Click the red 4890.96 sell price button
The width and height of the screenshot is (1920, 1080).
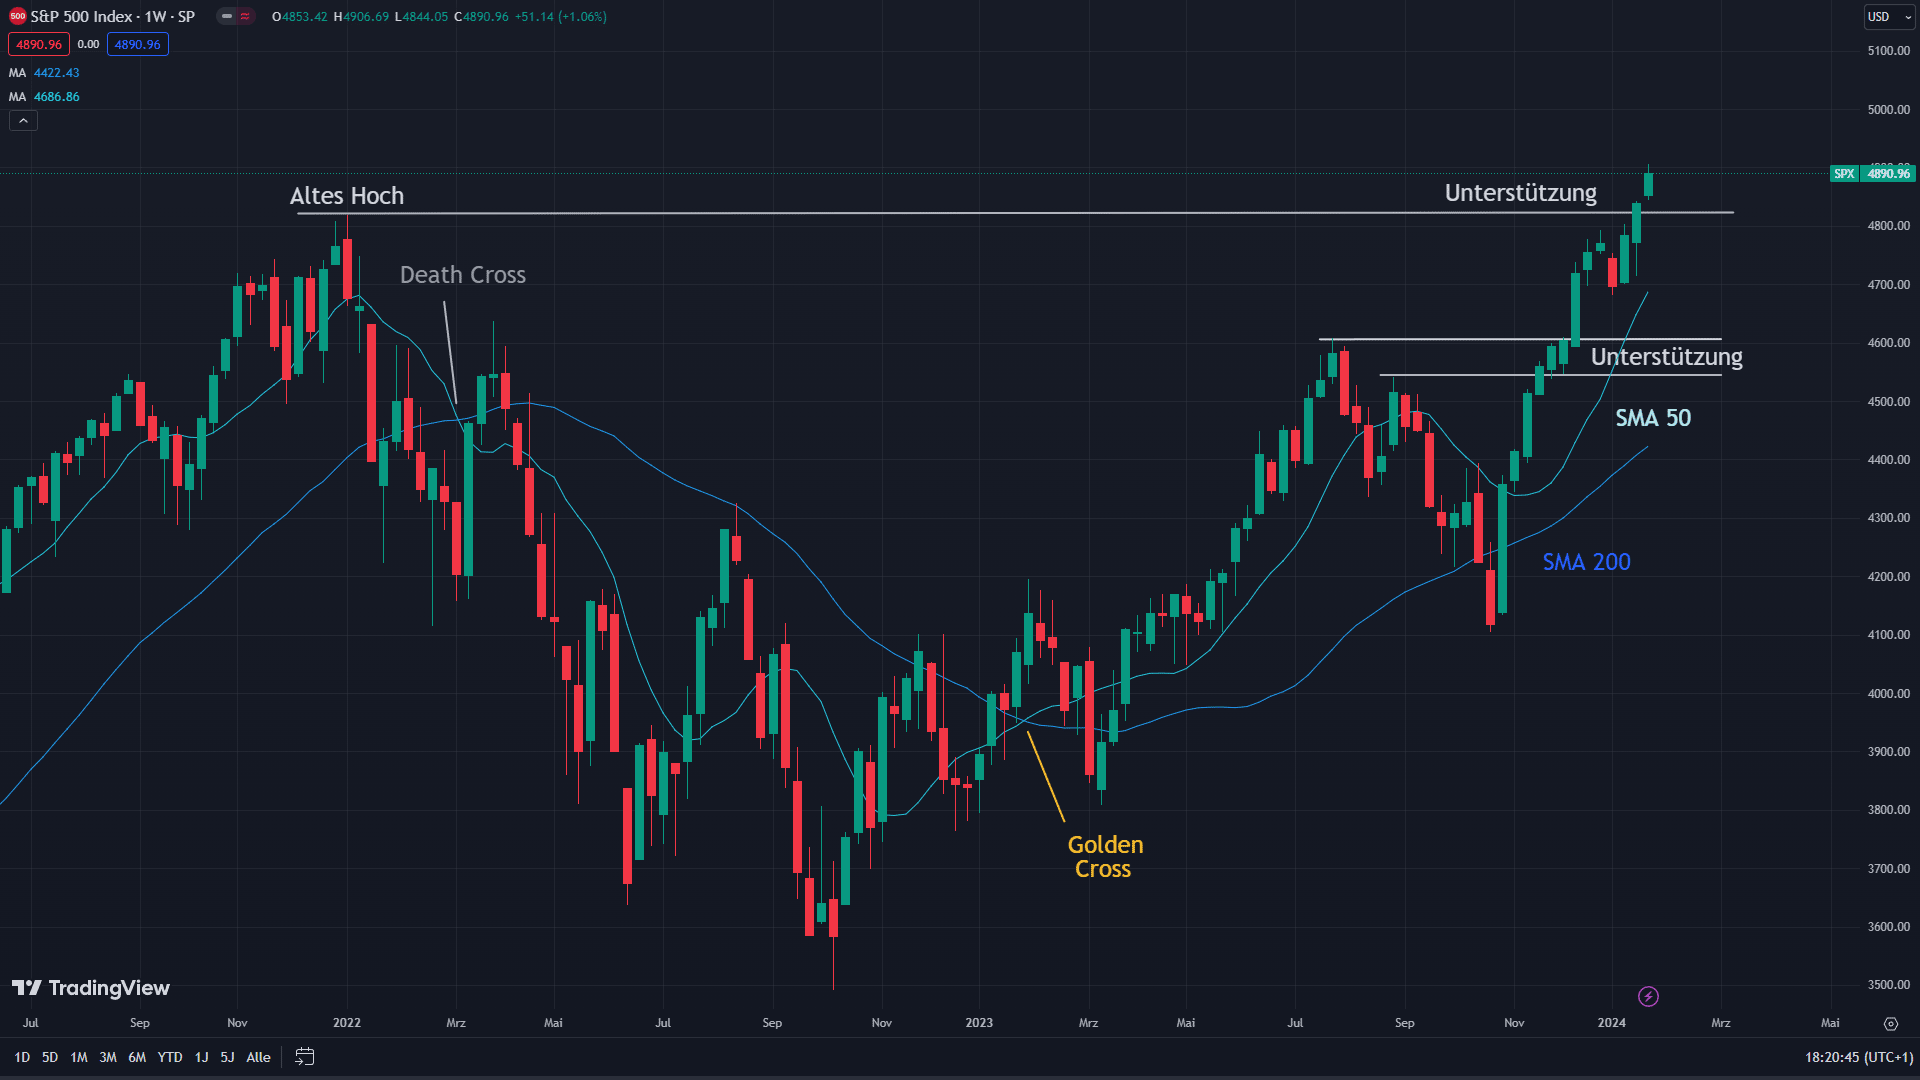click(x=39, y=44)
